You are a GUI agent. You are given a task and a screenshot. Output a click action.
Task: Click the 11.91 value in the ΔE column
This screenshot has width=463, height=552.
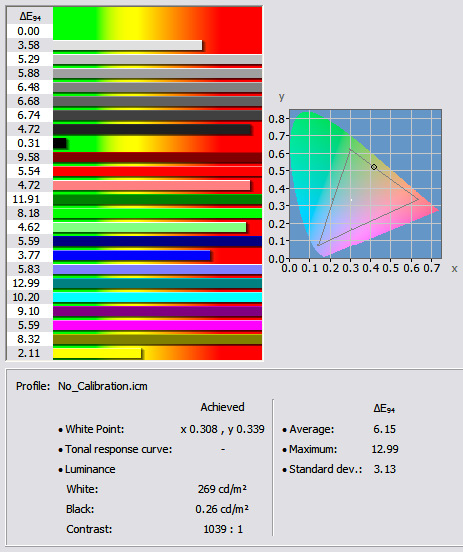pyautogui.click(x=26, y=199)
